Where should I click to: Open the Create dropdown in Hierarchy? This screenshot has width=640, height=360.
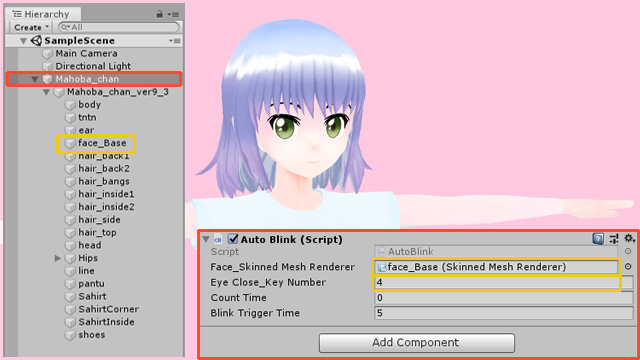tap(31, 27)
